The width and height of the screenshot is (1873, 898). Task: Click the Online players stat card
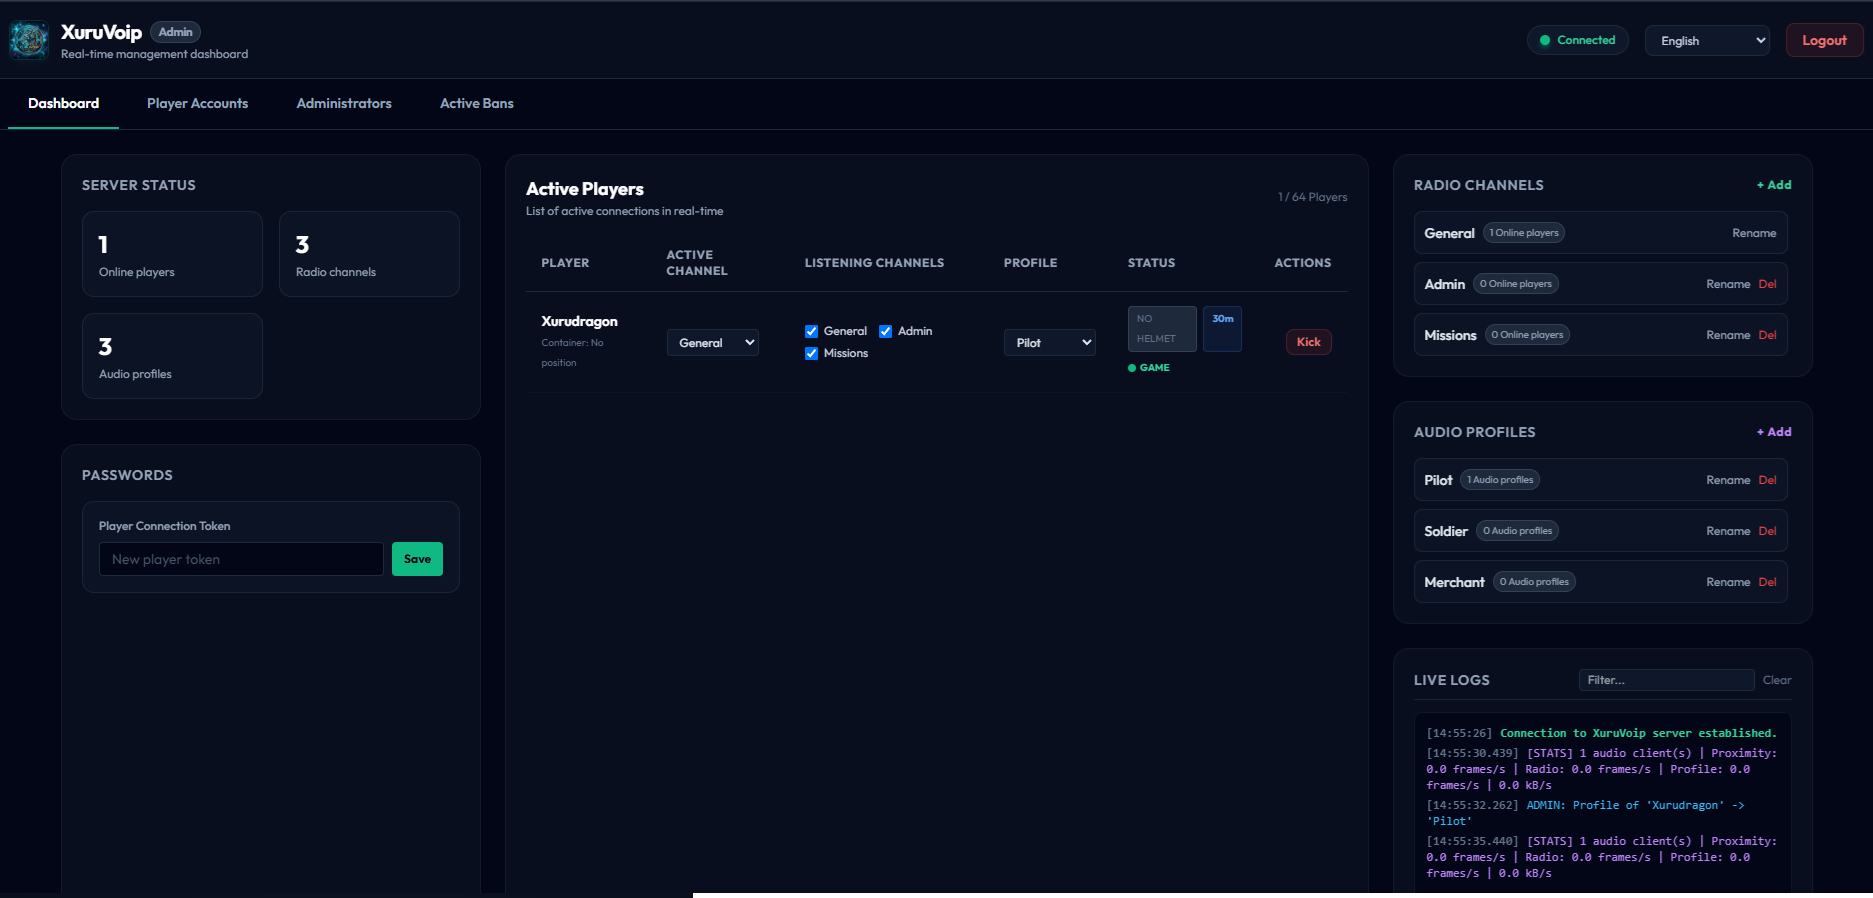(x=172, y=254)
